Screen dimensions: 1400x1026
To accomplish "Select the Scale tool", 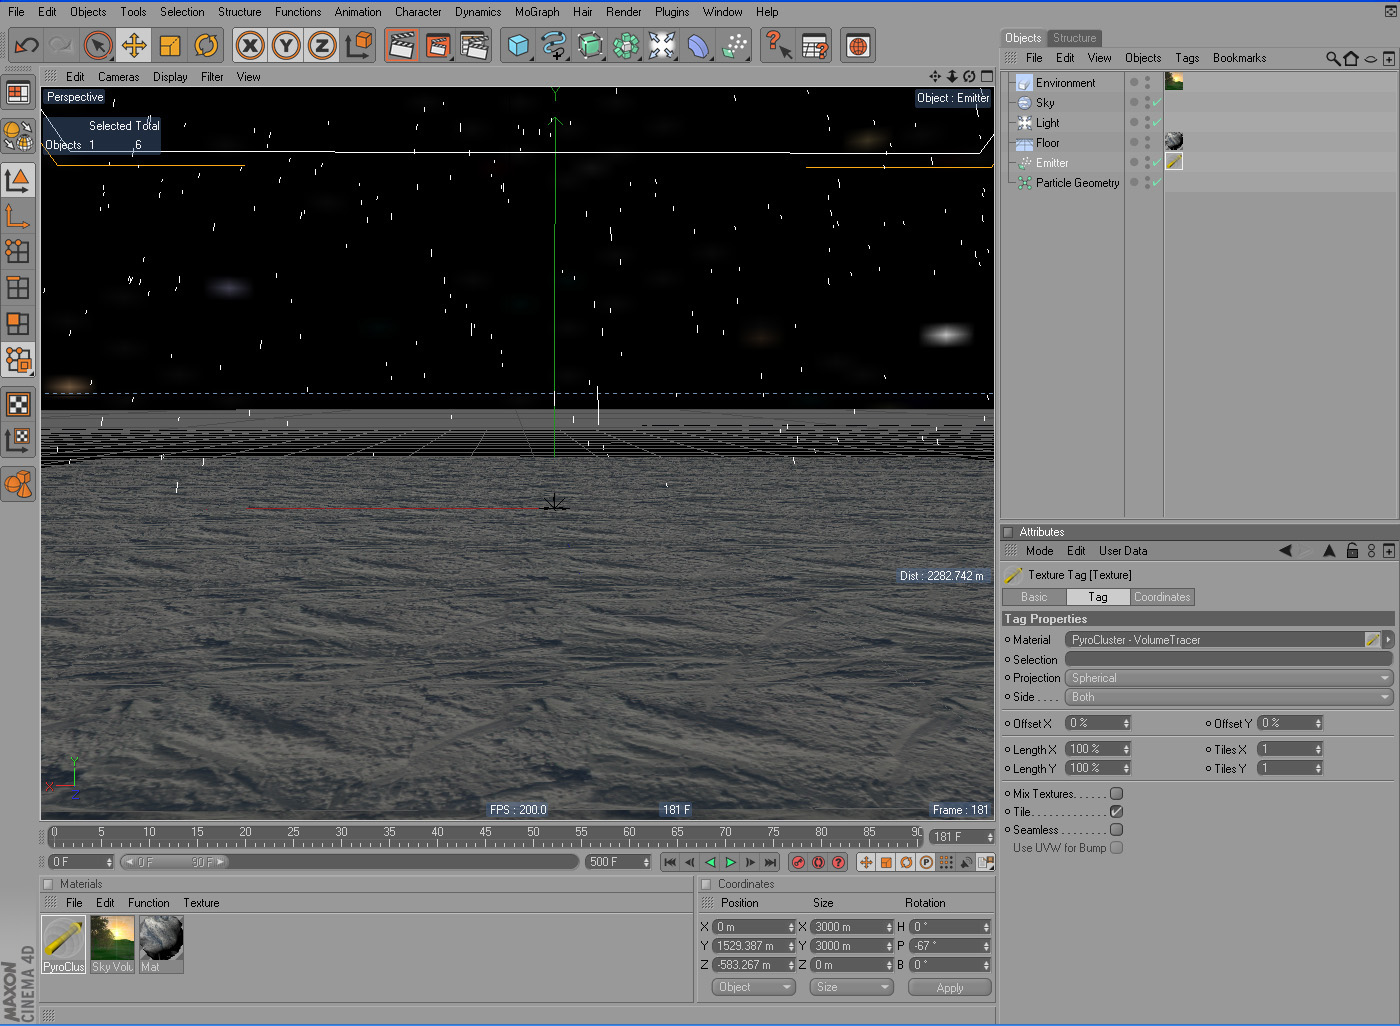I will tap(170, 46).
